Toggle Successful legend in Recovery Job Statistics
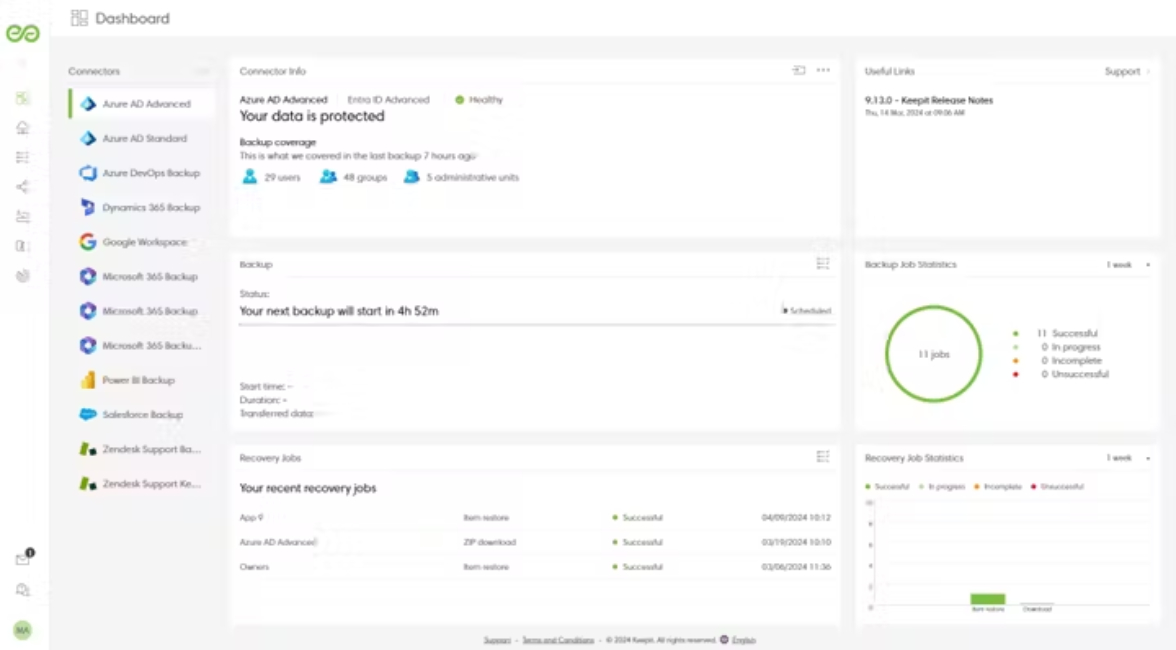1176x650 pixels. click(887, 487)
